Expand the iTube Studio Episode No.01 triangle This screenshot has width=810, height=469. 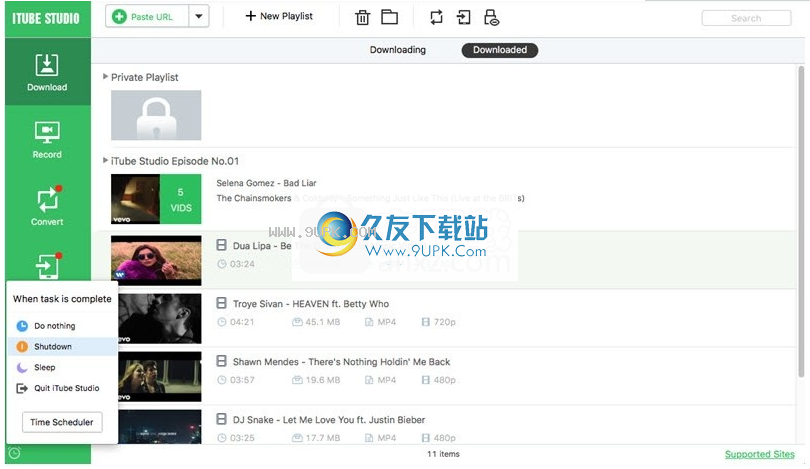tap(105, 160)
